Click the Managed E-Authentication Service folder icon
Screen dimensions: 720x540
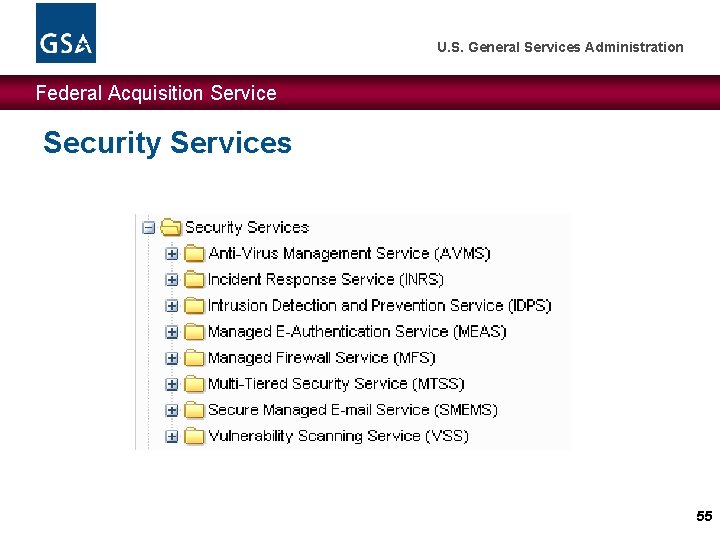(194, 332)
